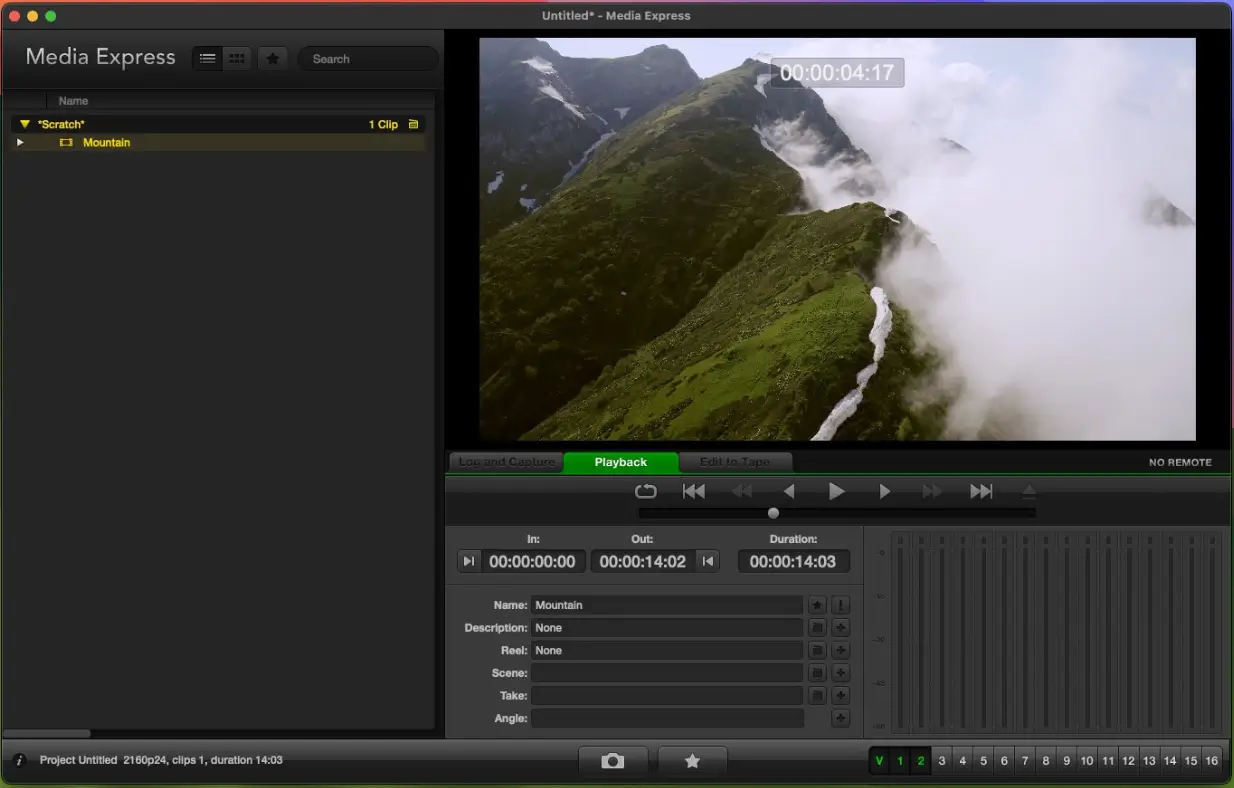This screenshot has width=1234, height=788.
Task: Enable audio channel 3
Action: 942,761
